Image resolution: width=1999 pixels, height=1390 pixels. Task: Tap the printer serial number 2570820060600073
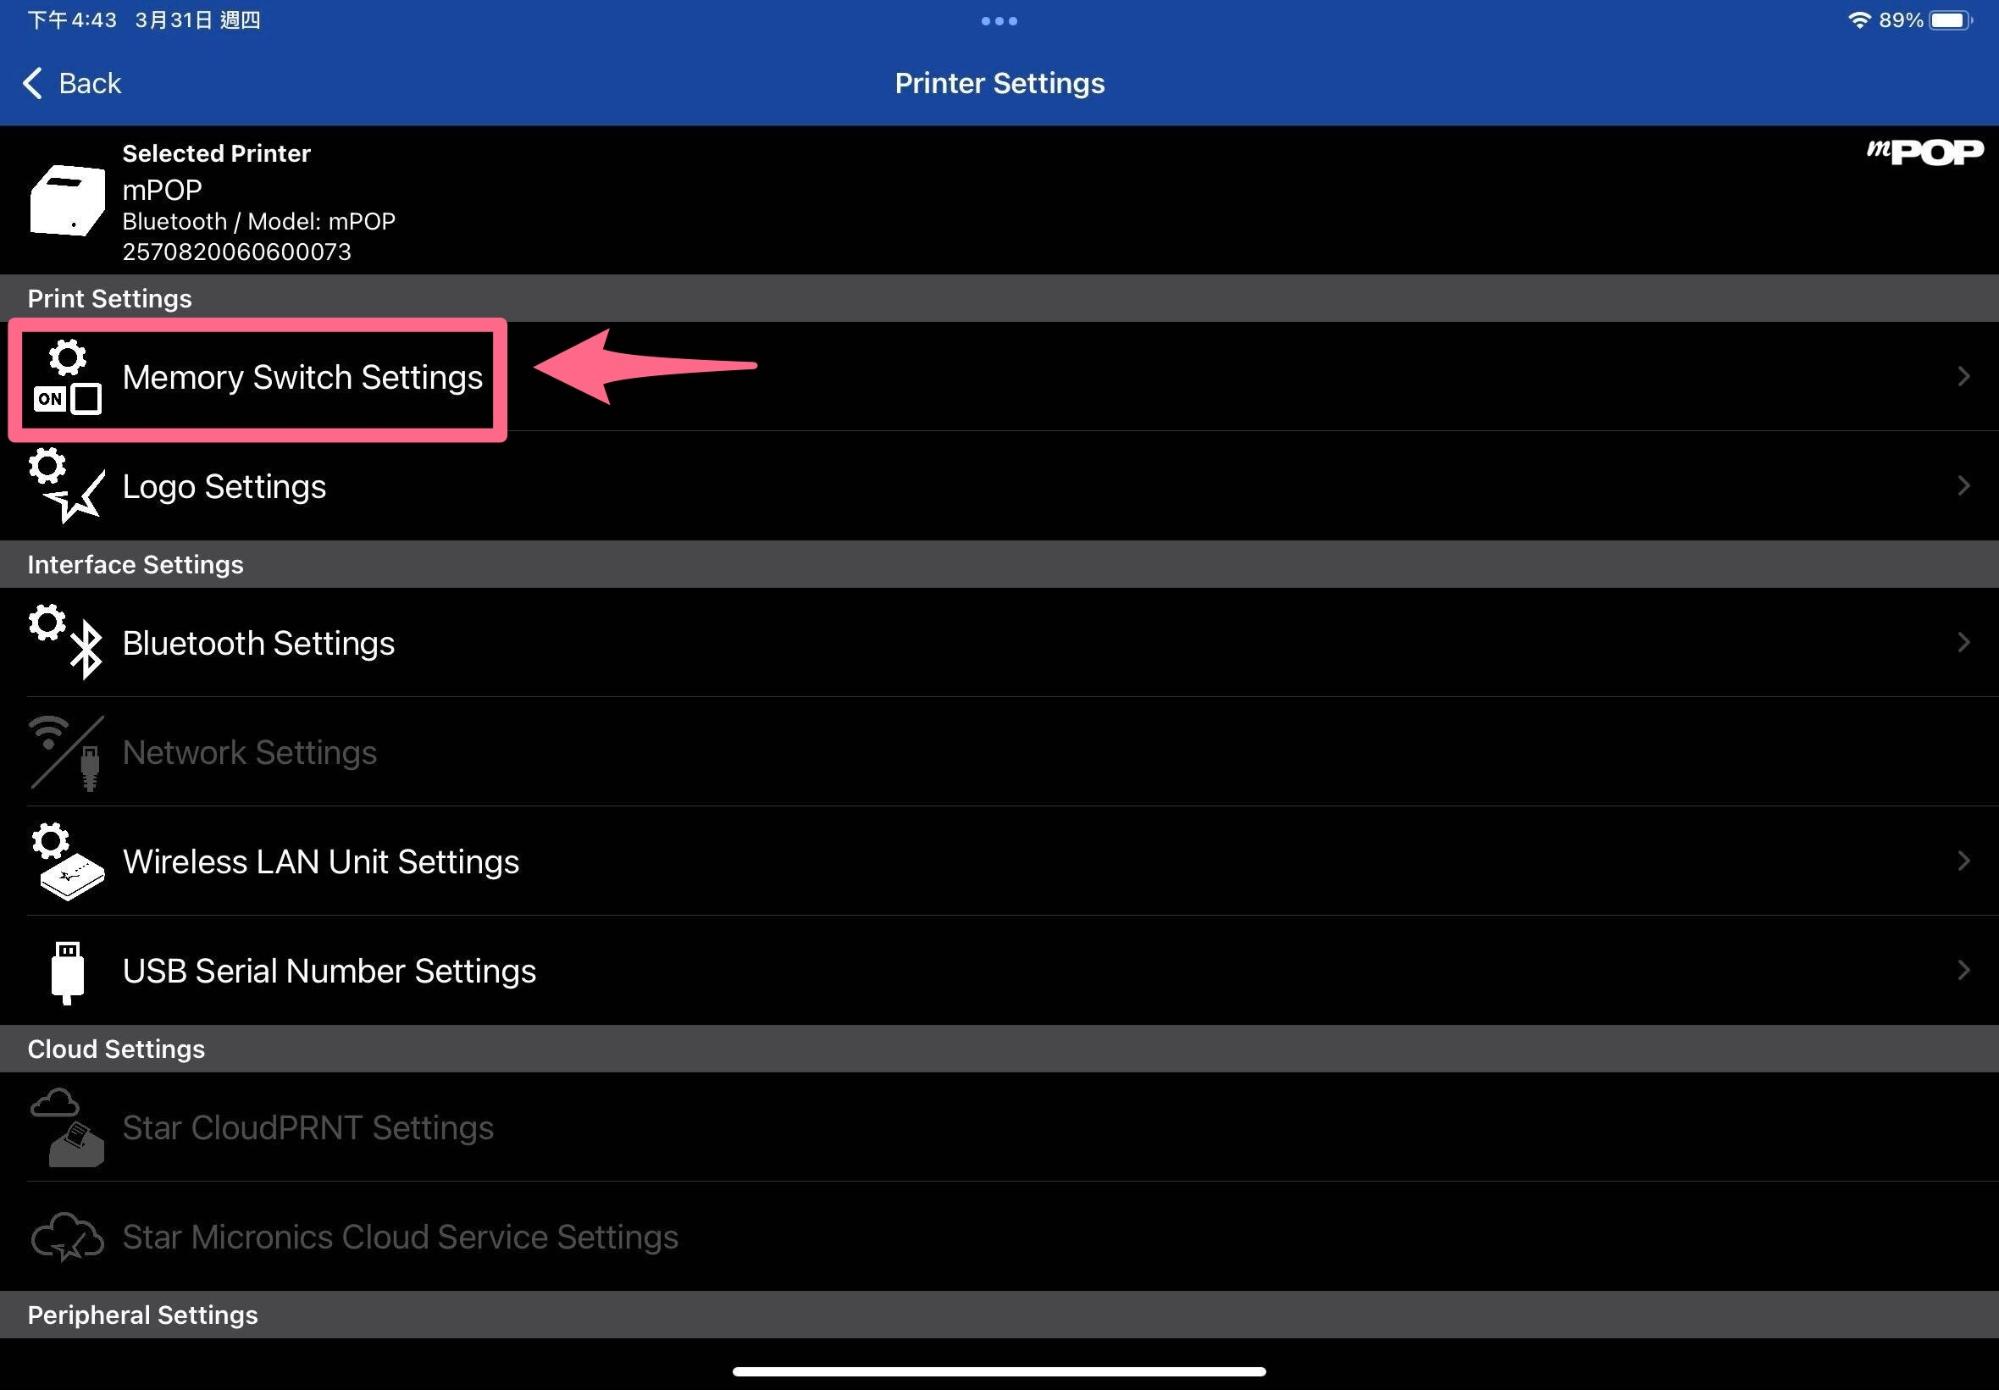pyautogui.click(x=237, y=251)
